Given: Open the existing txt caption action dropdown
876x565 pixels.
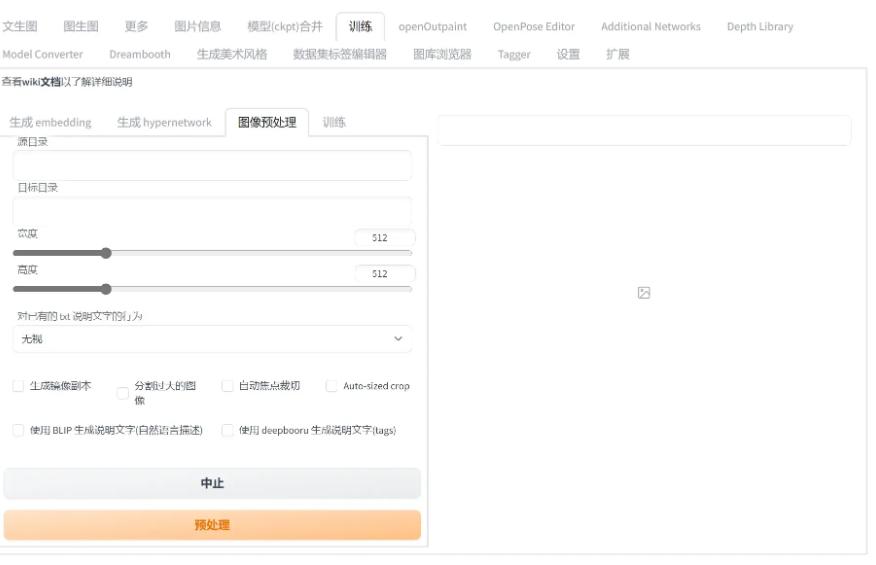Looking at the screenshot, I should (212, 339).
